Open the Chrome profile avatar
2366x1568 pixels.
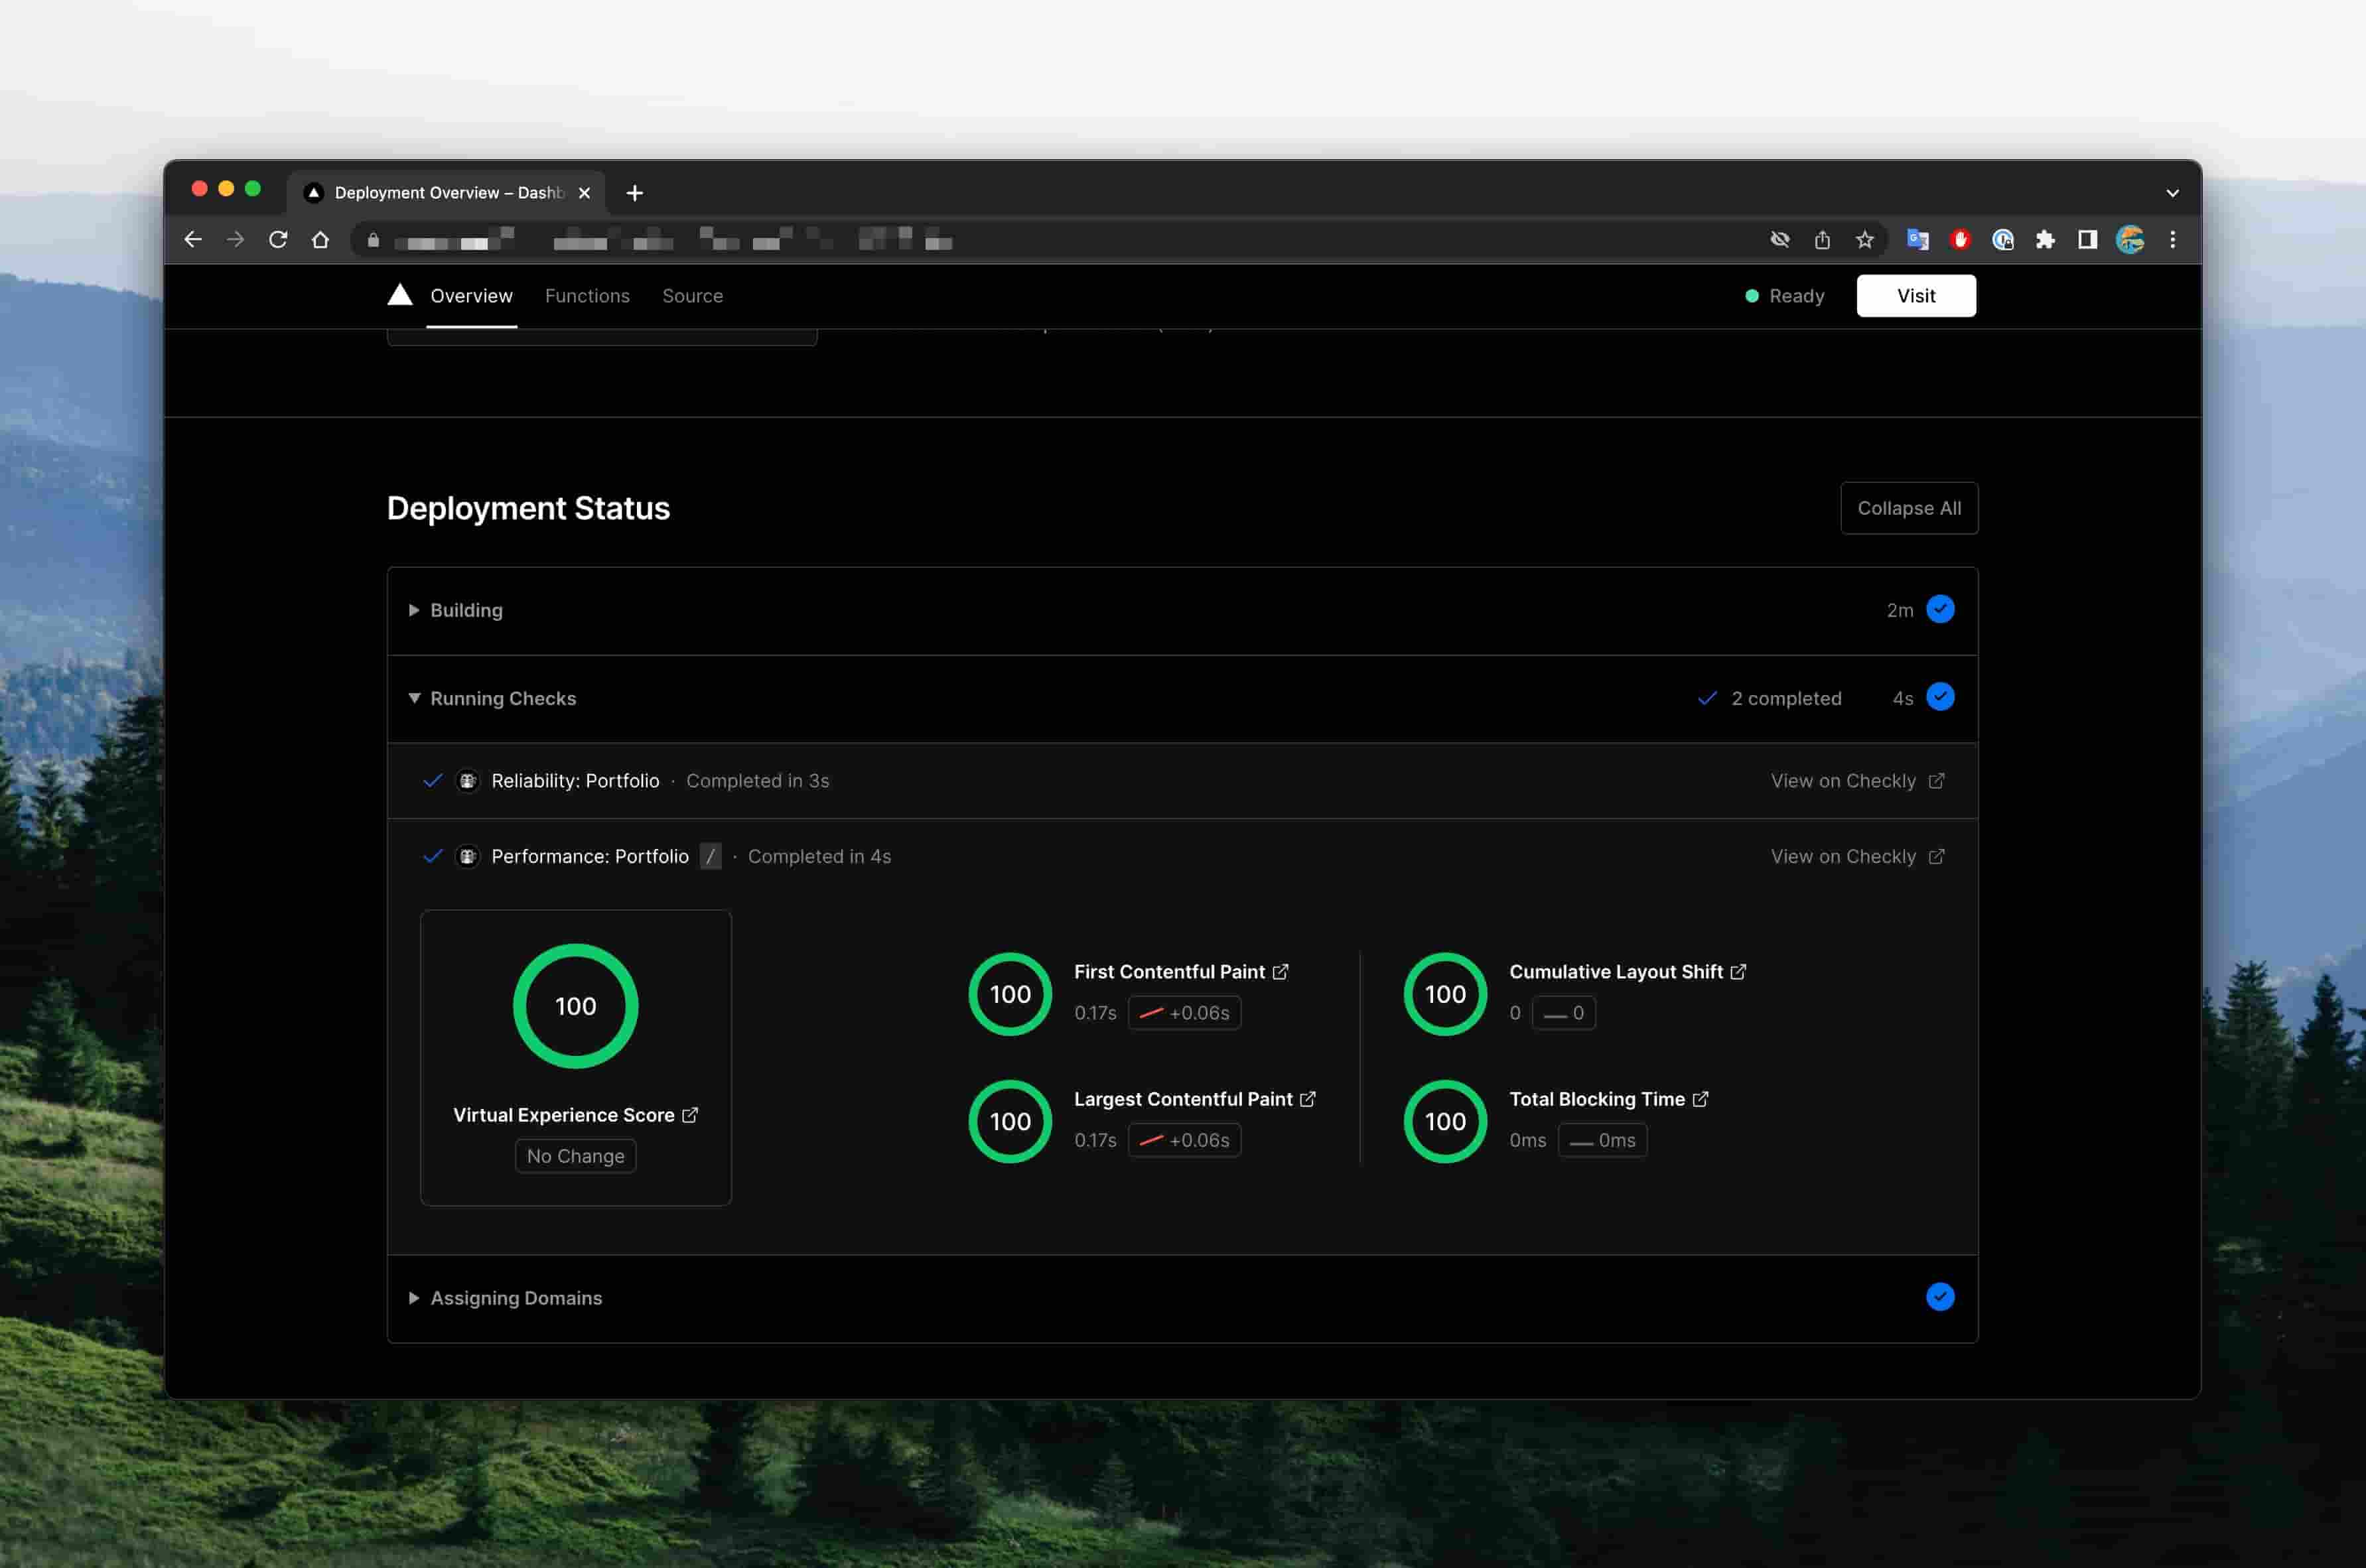pyautogui.click(x=2130, y=240)
